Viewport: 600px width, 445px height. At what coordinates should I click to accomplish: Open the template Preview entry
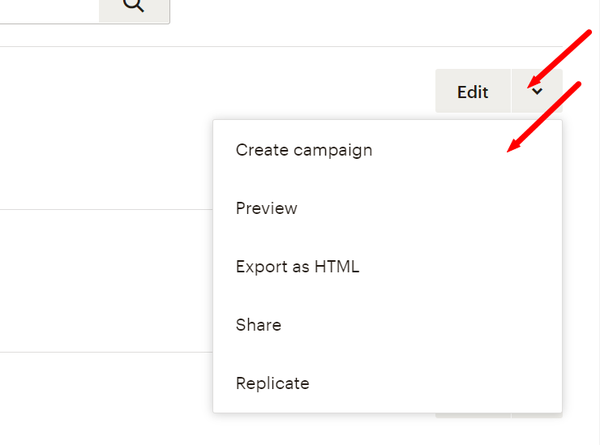266,208
